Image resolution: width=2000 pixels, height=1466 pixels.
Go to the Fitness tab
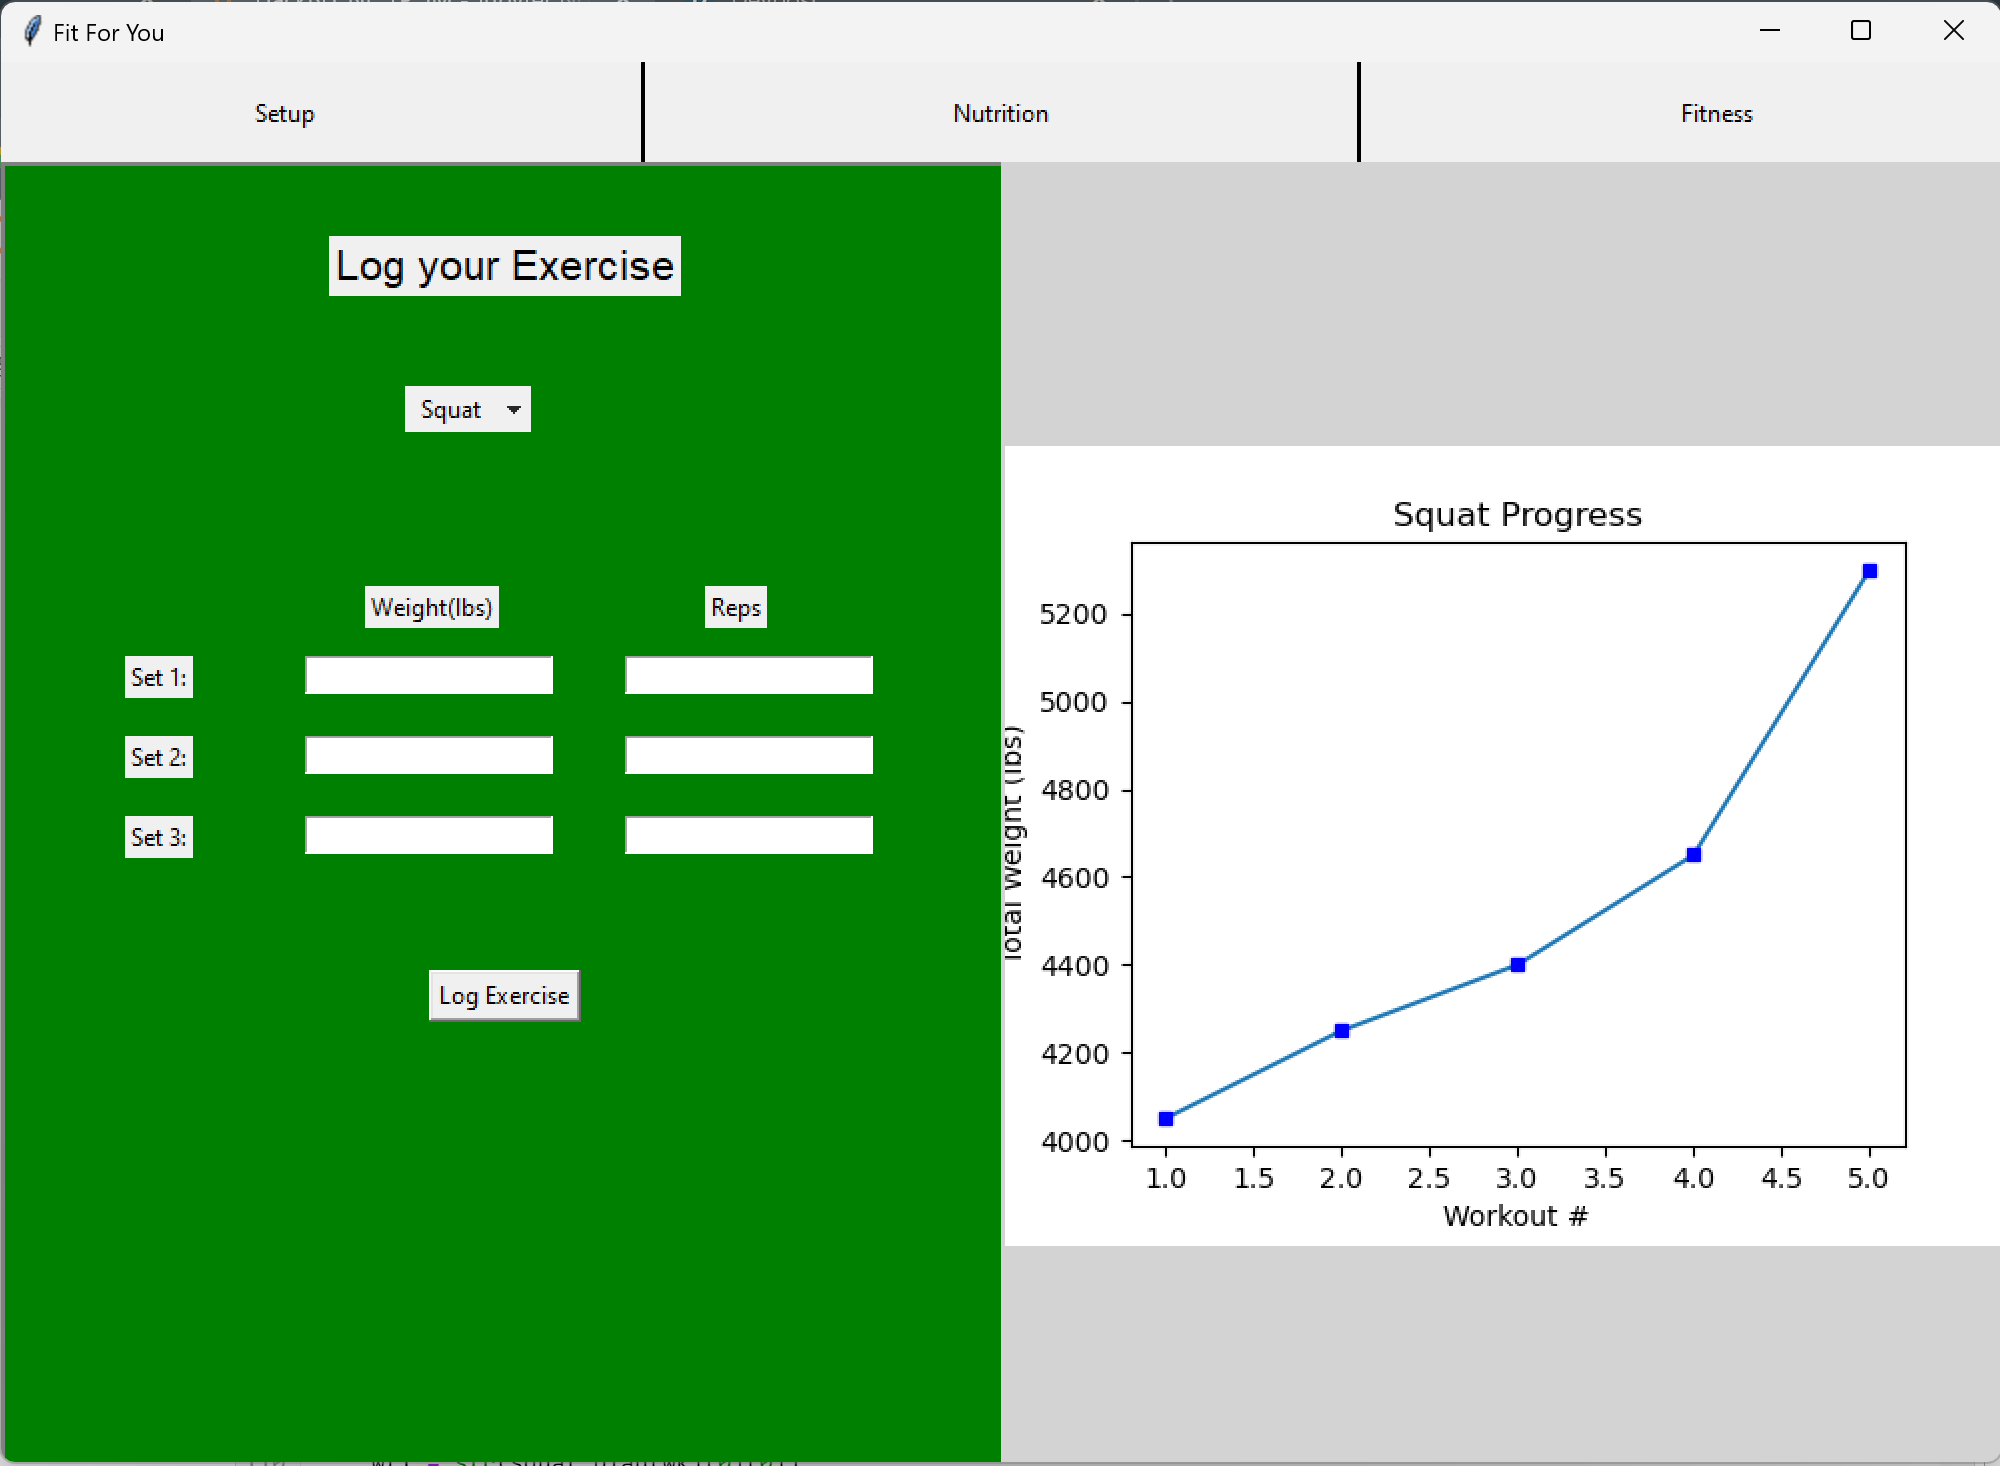(x=1716, y=114)
